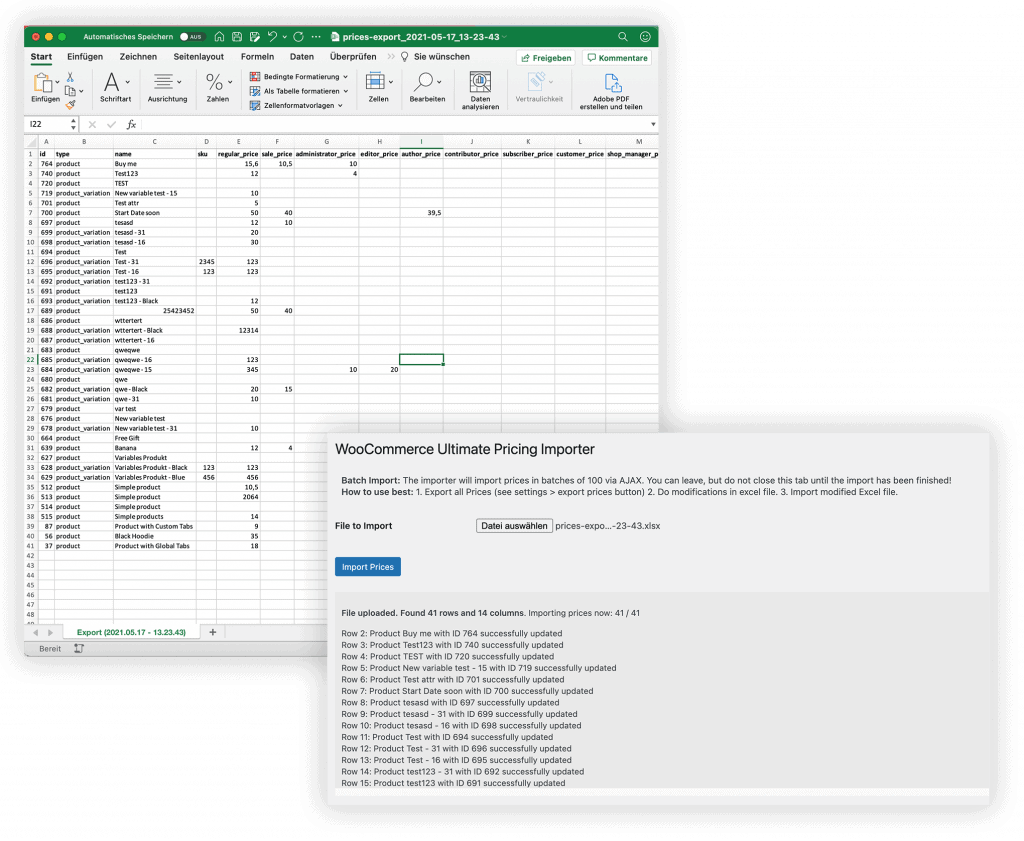Switch to the Start ribbon tab
The height and width of the screenshot is (841, 1024).
41,57
